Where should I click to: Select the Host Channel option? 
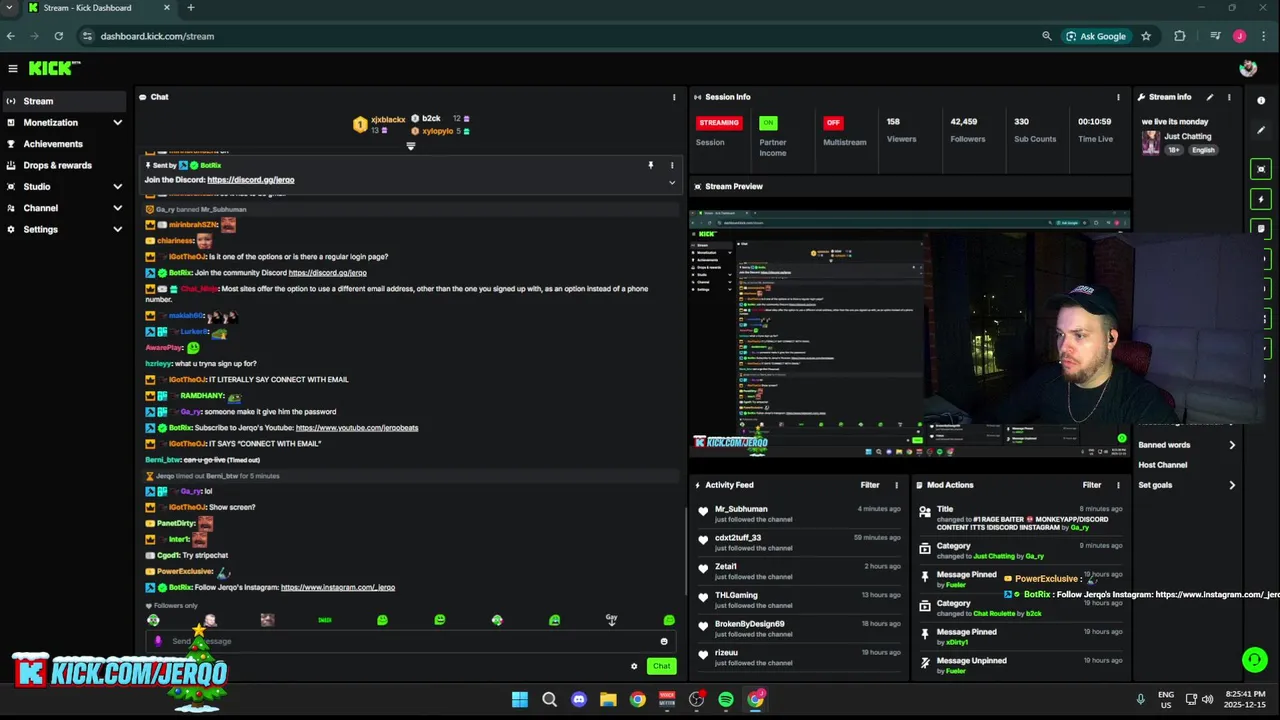tap(1162, 465)
